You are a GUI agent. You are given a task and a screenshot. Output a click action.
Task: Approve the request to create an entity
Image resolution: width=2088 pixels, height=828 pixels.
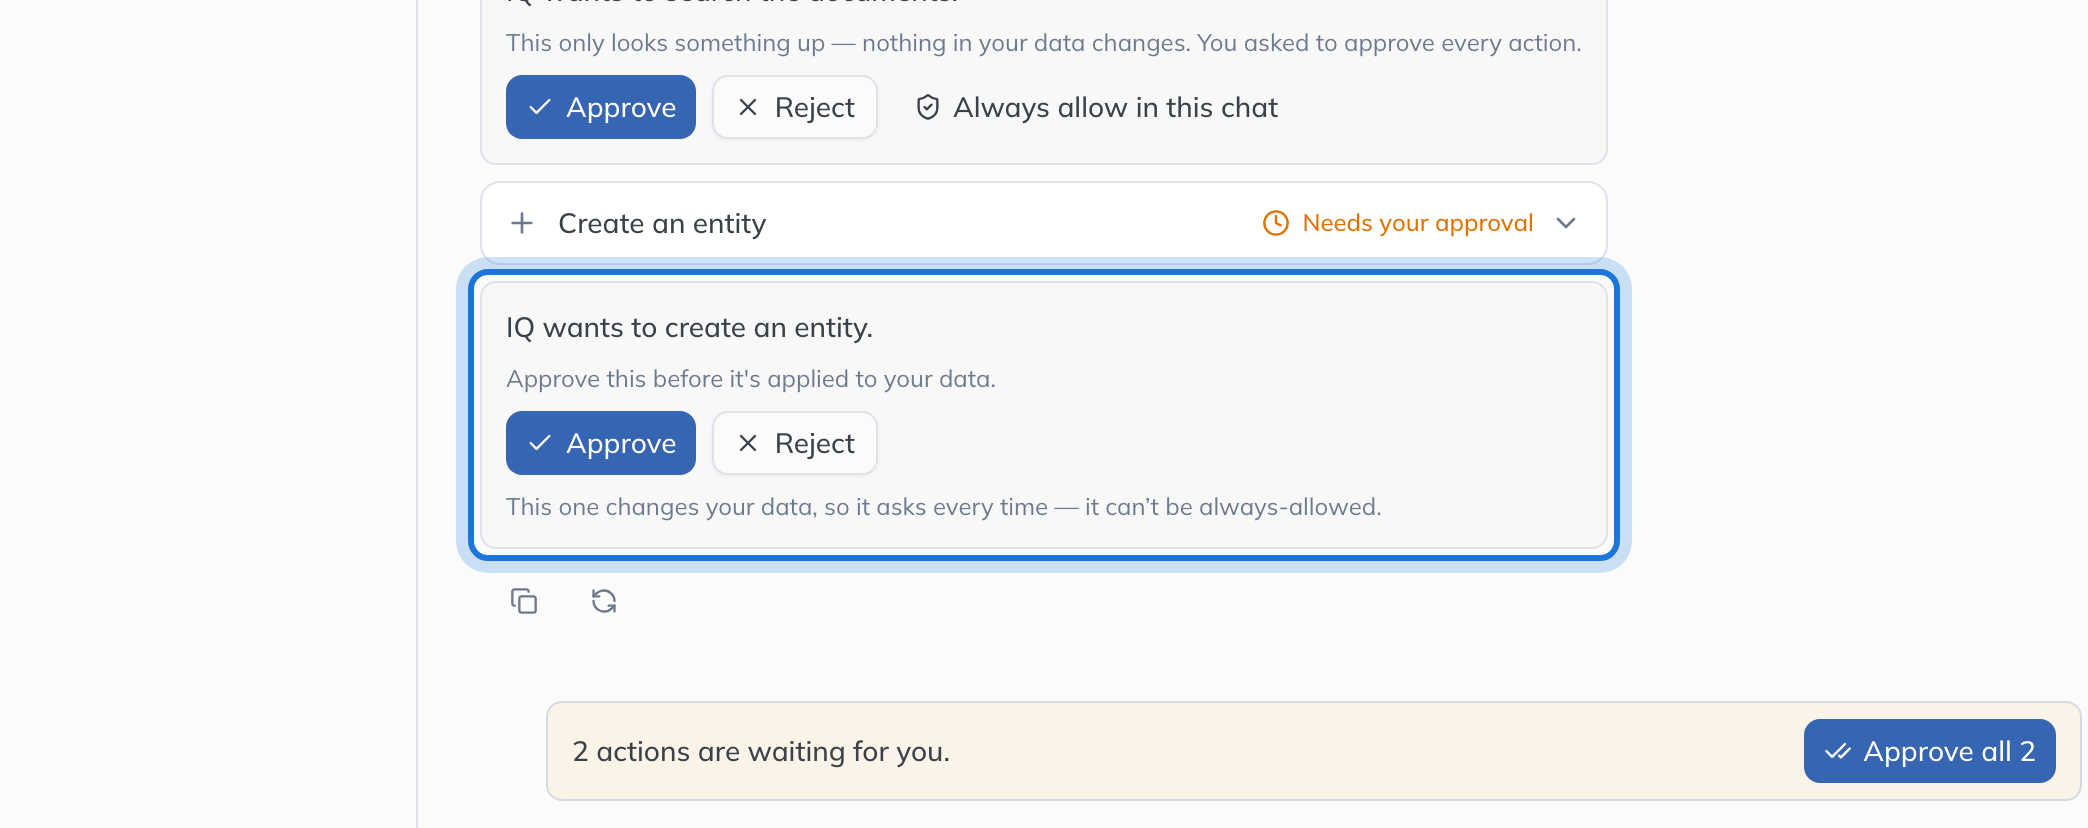601,443
